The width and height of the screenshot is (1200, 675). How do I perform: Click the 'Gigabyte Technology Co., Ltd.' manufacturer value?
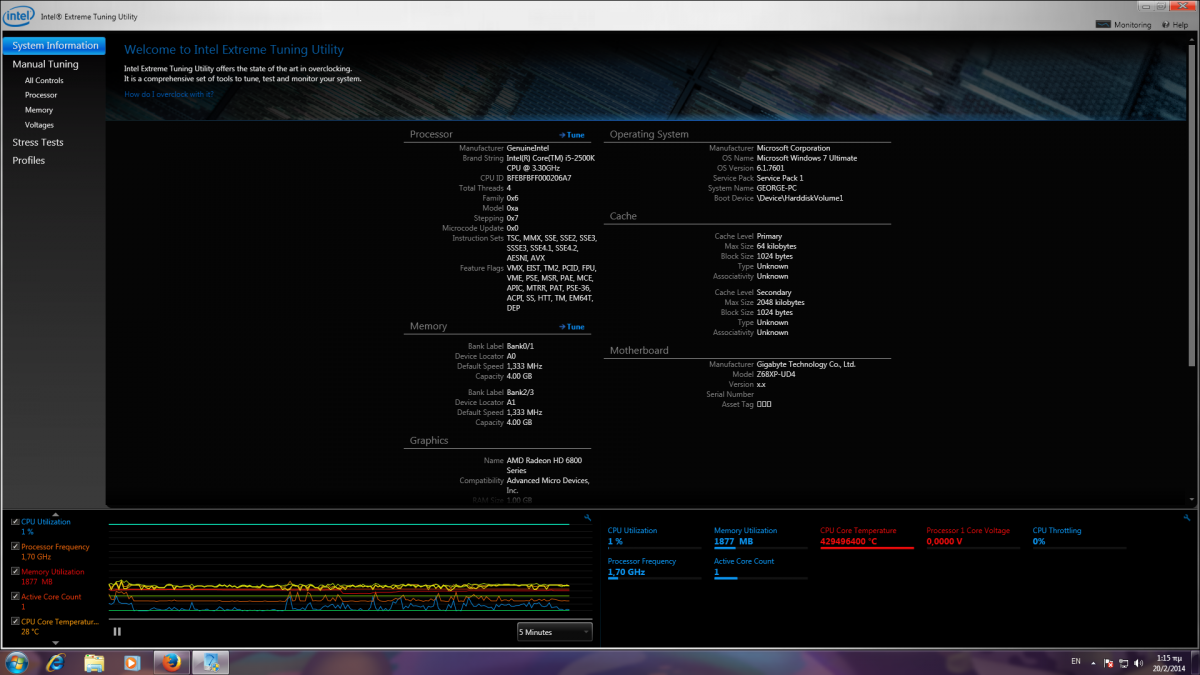point(806,364)
